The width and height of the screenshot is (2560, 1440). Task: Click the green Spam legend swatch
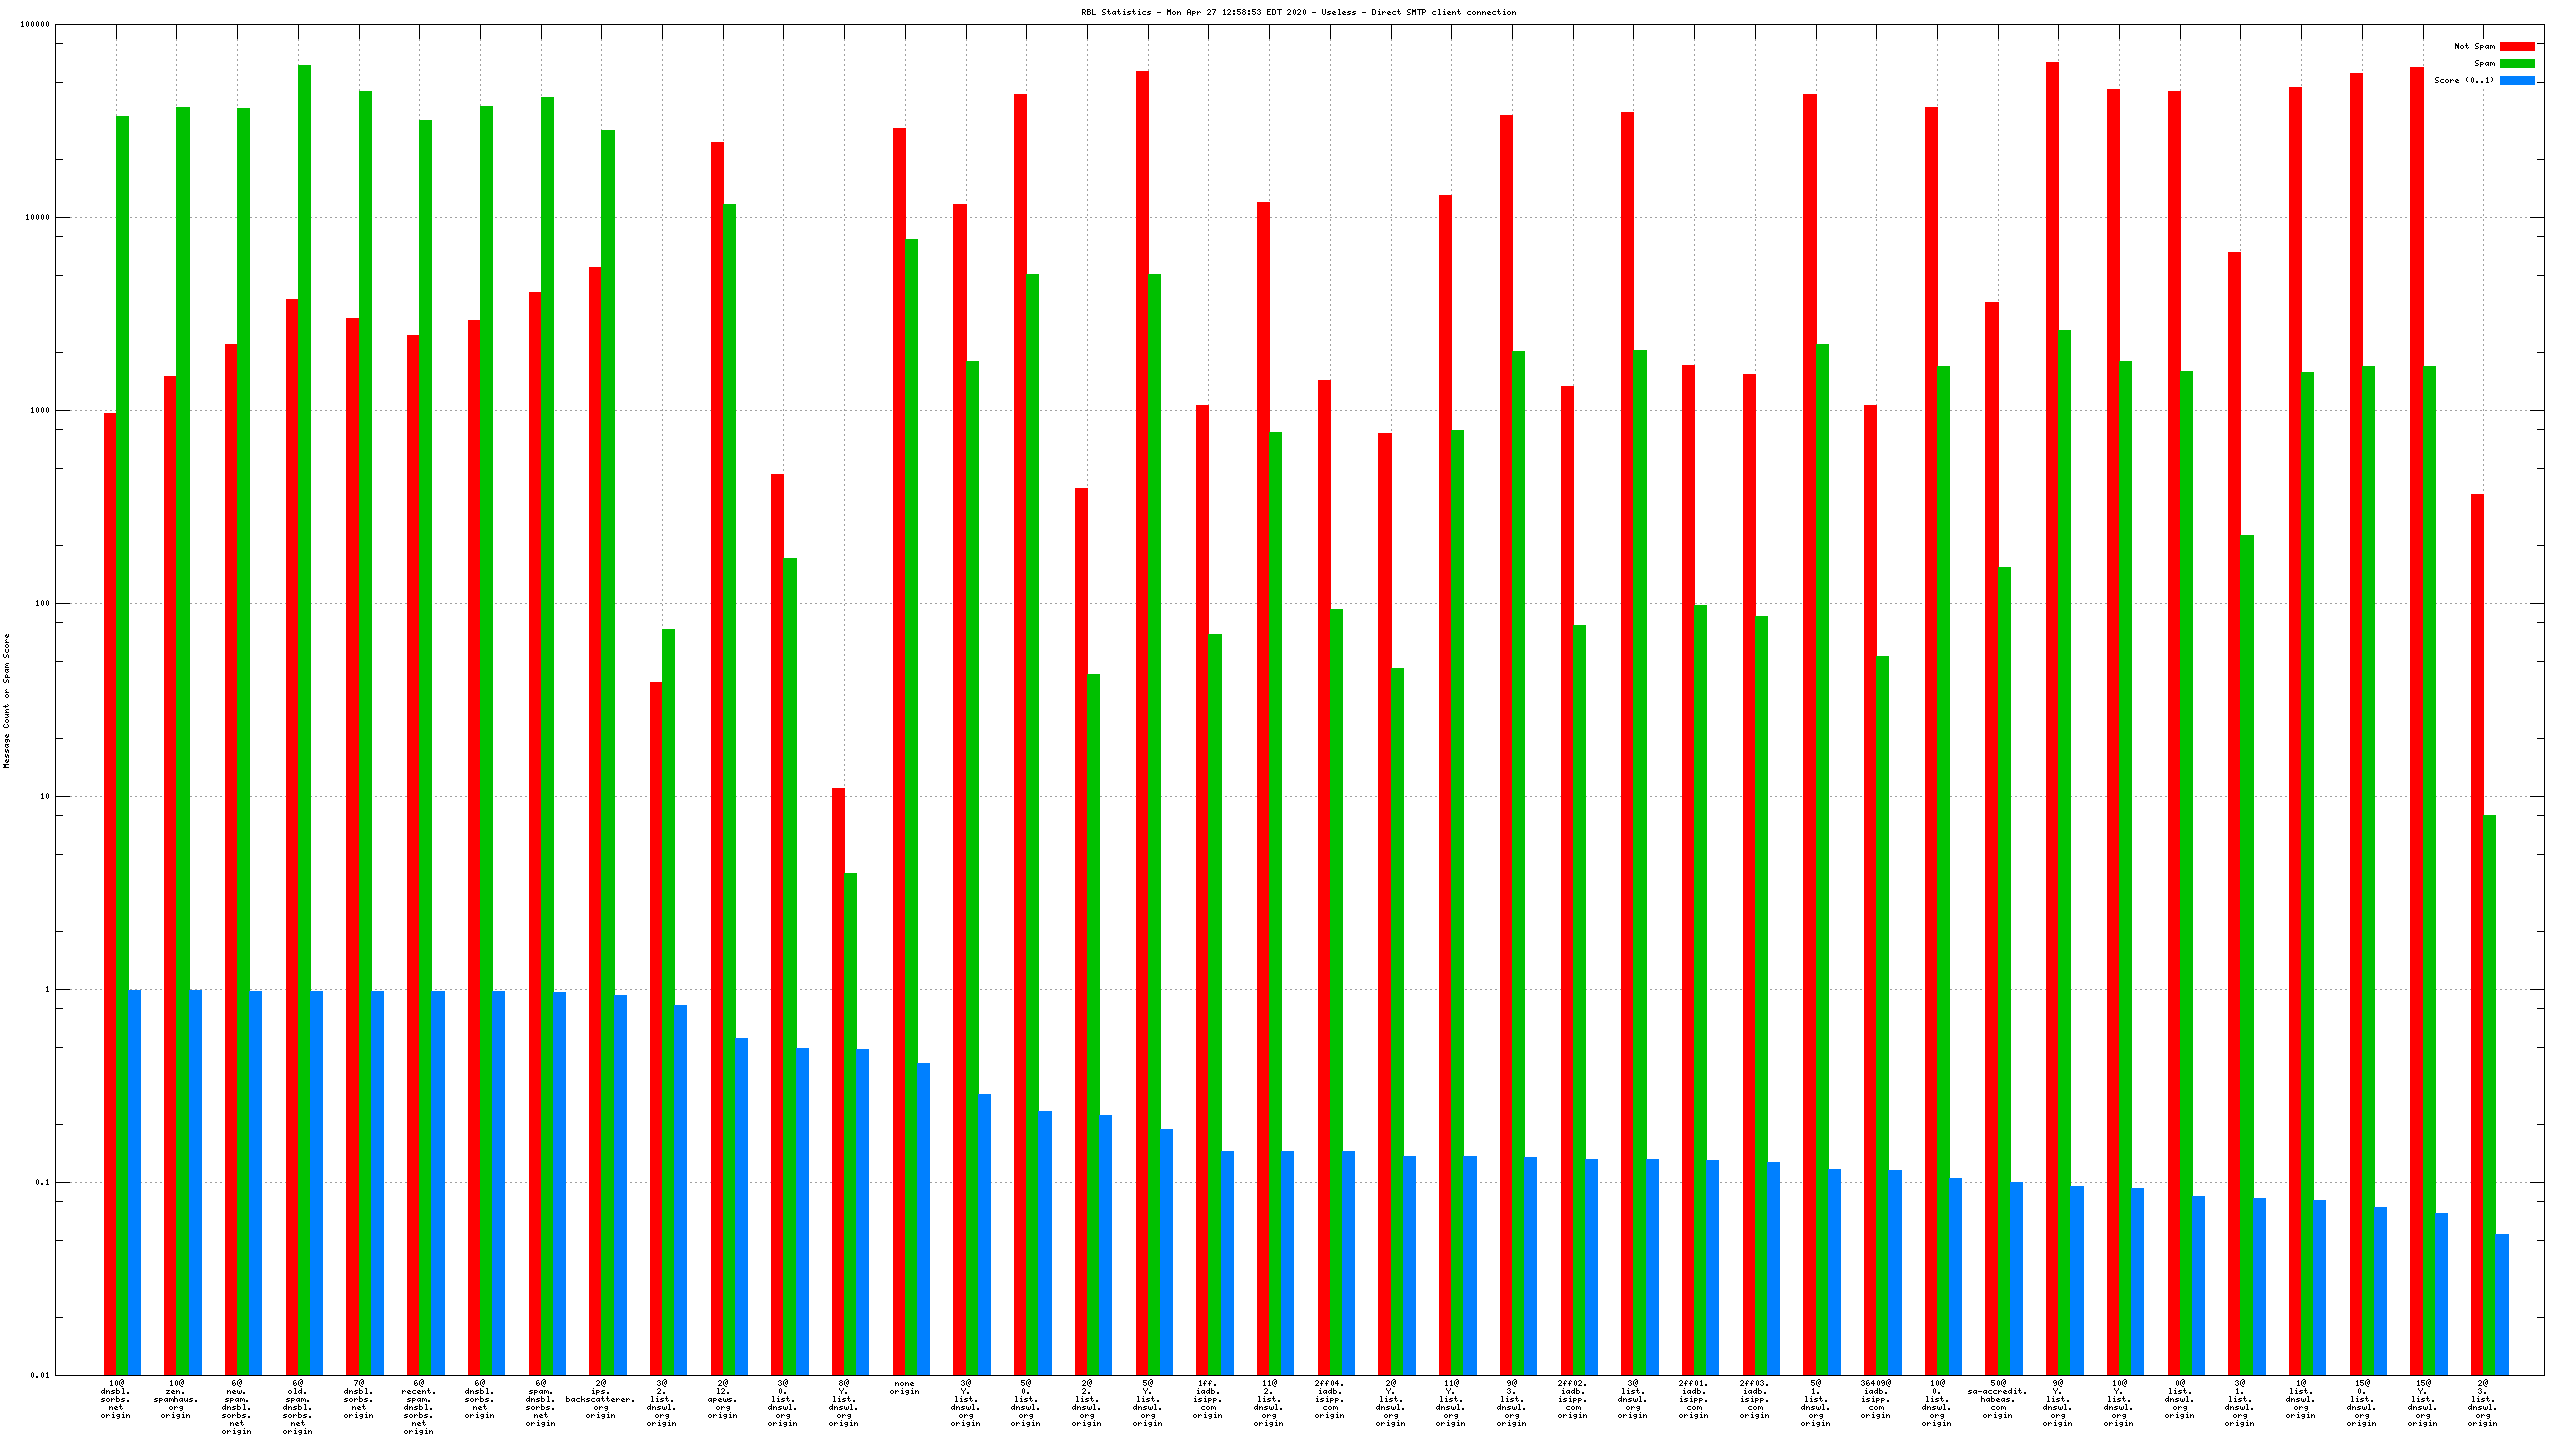point(2517,63)
